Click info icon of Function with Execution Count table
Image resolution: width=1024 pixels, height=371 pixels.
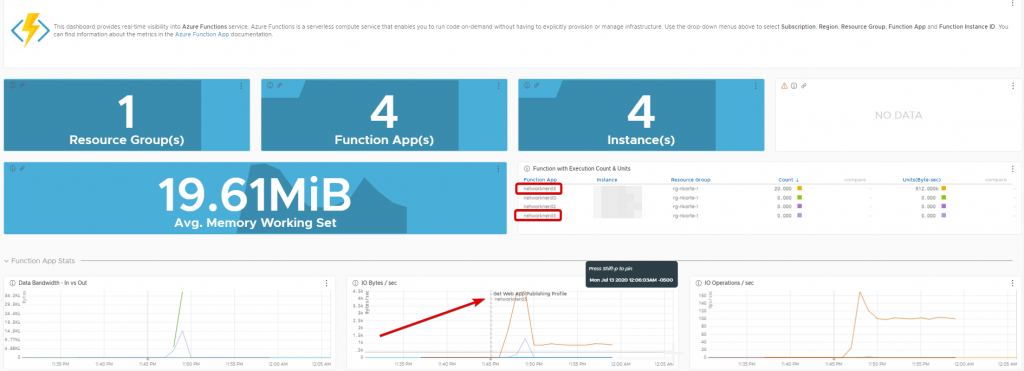pos(527,169)
